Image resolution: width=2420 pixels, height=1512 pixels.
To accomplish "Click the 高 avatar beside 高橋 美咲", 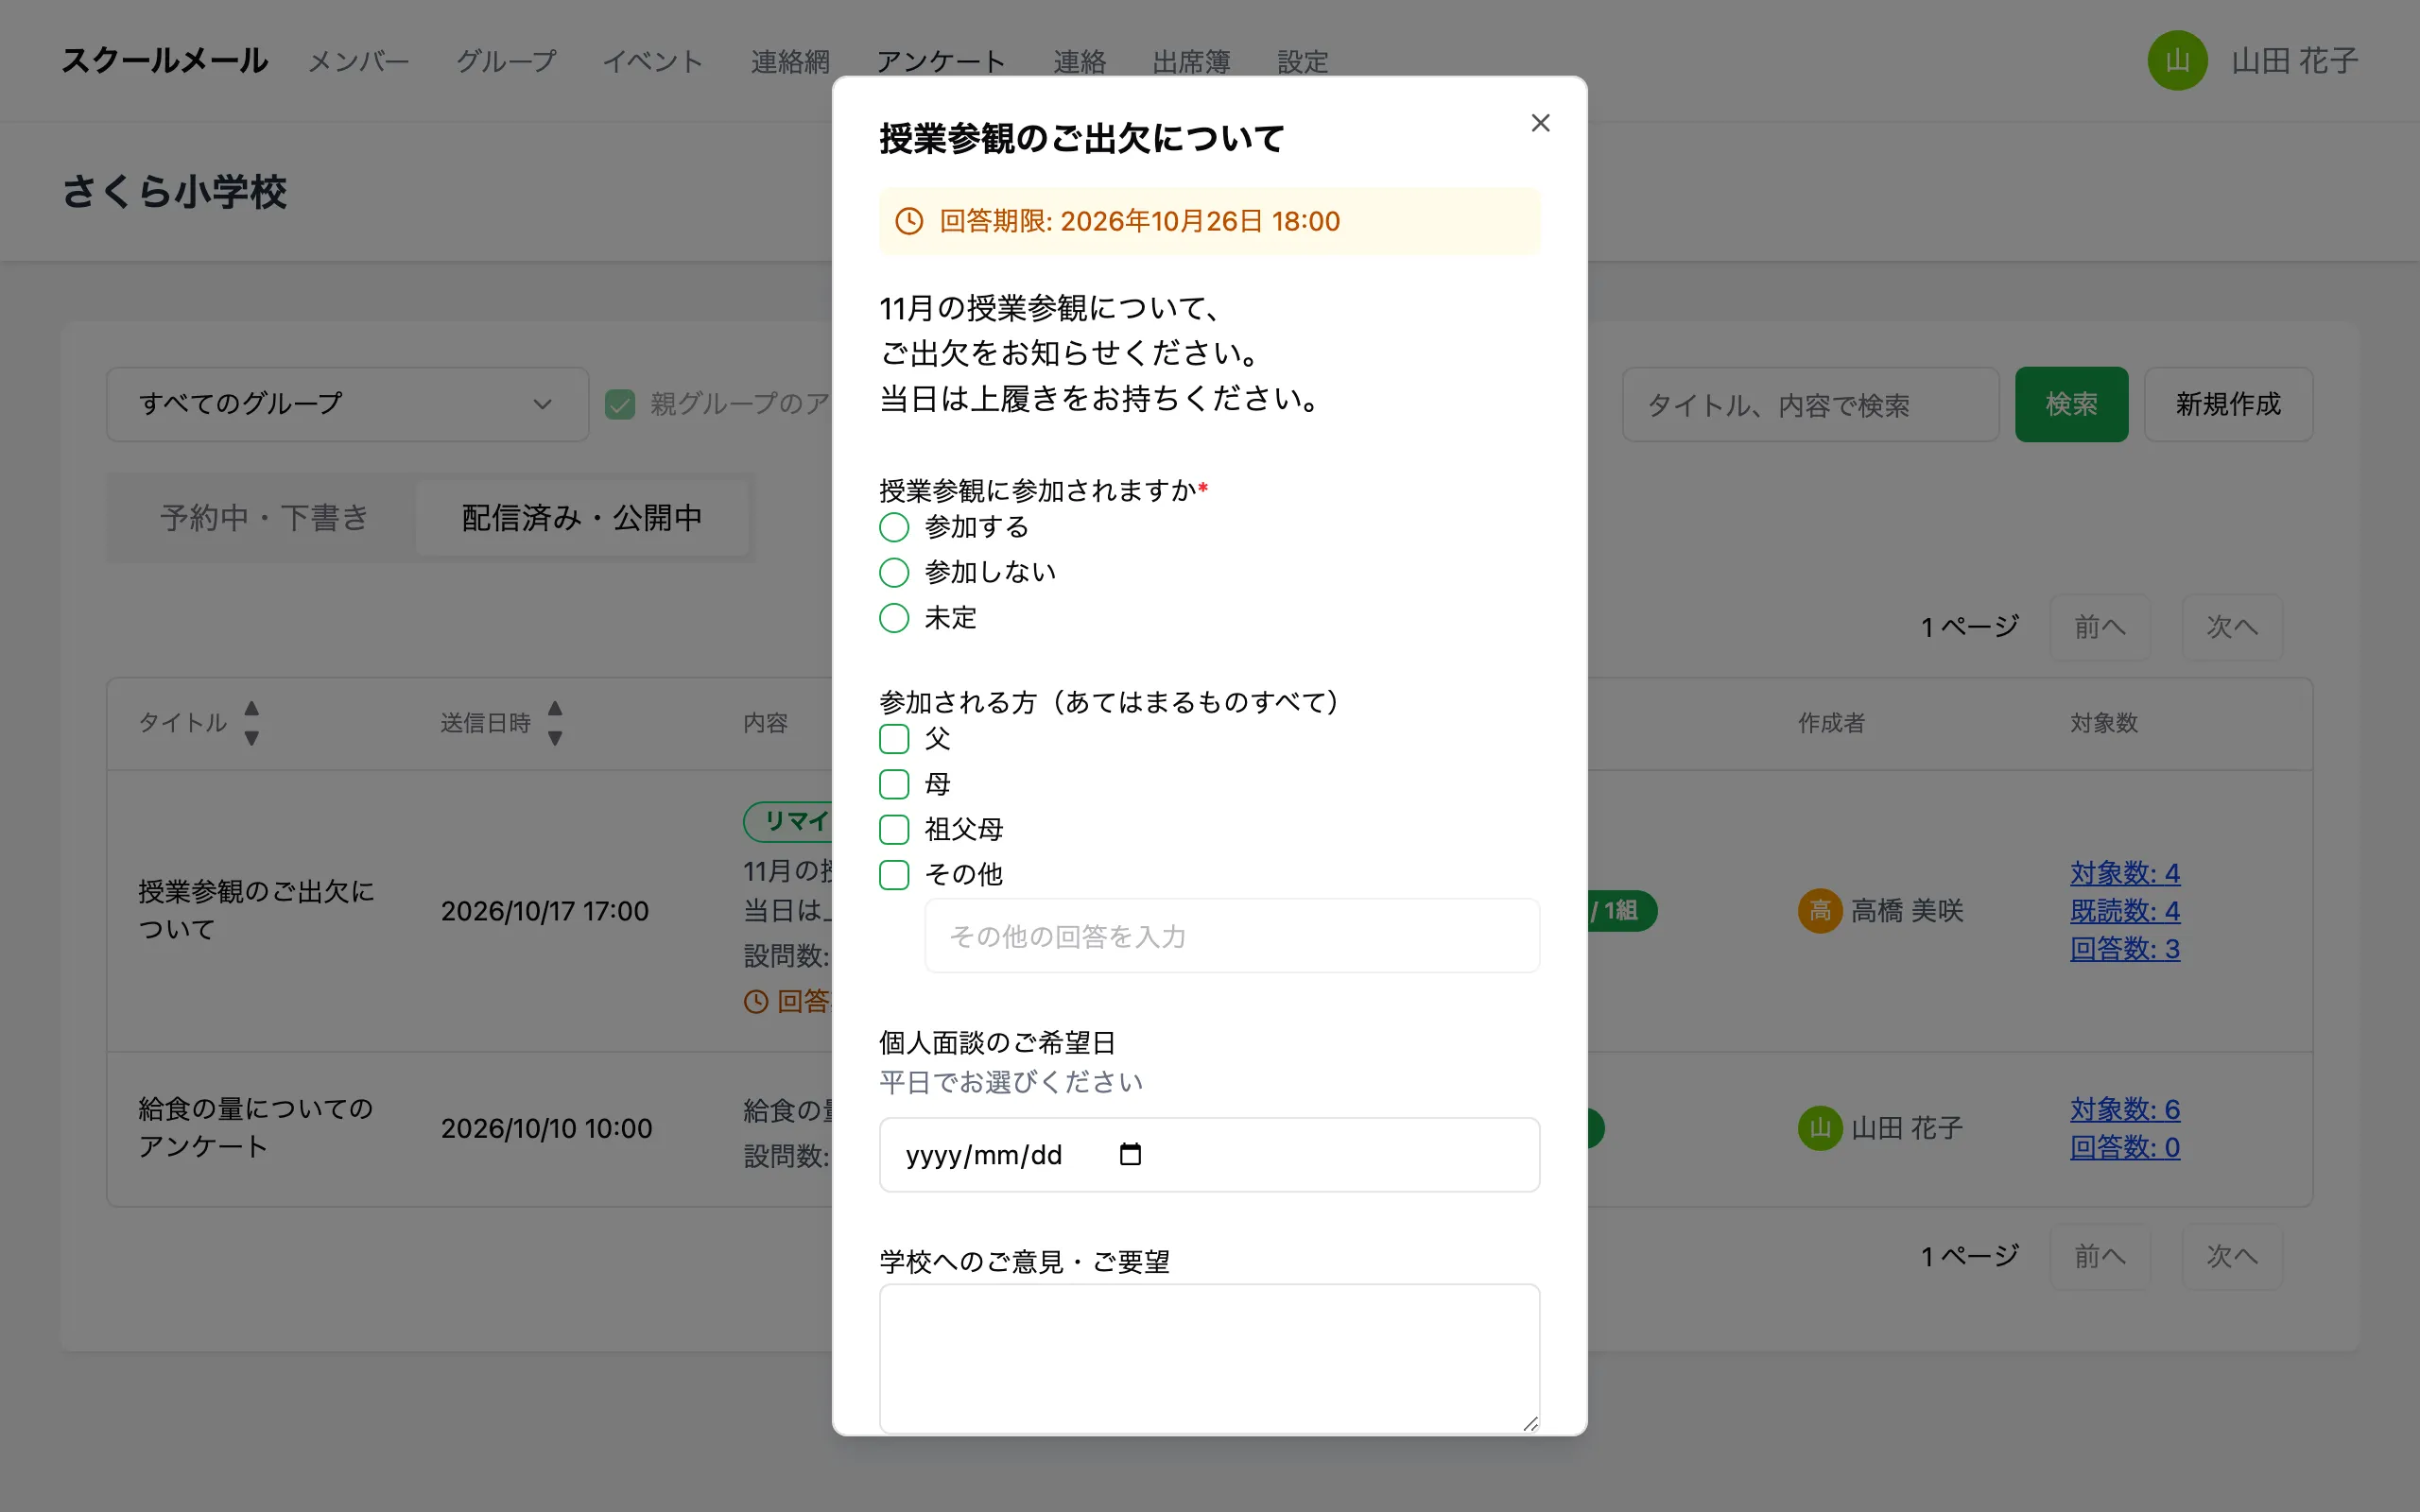I will 1820,911.
